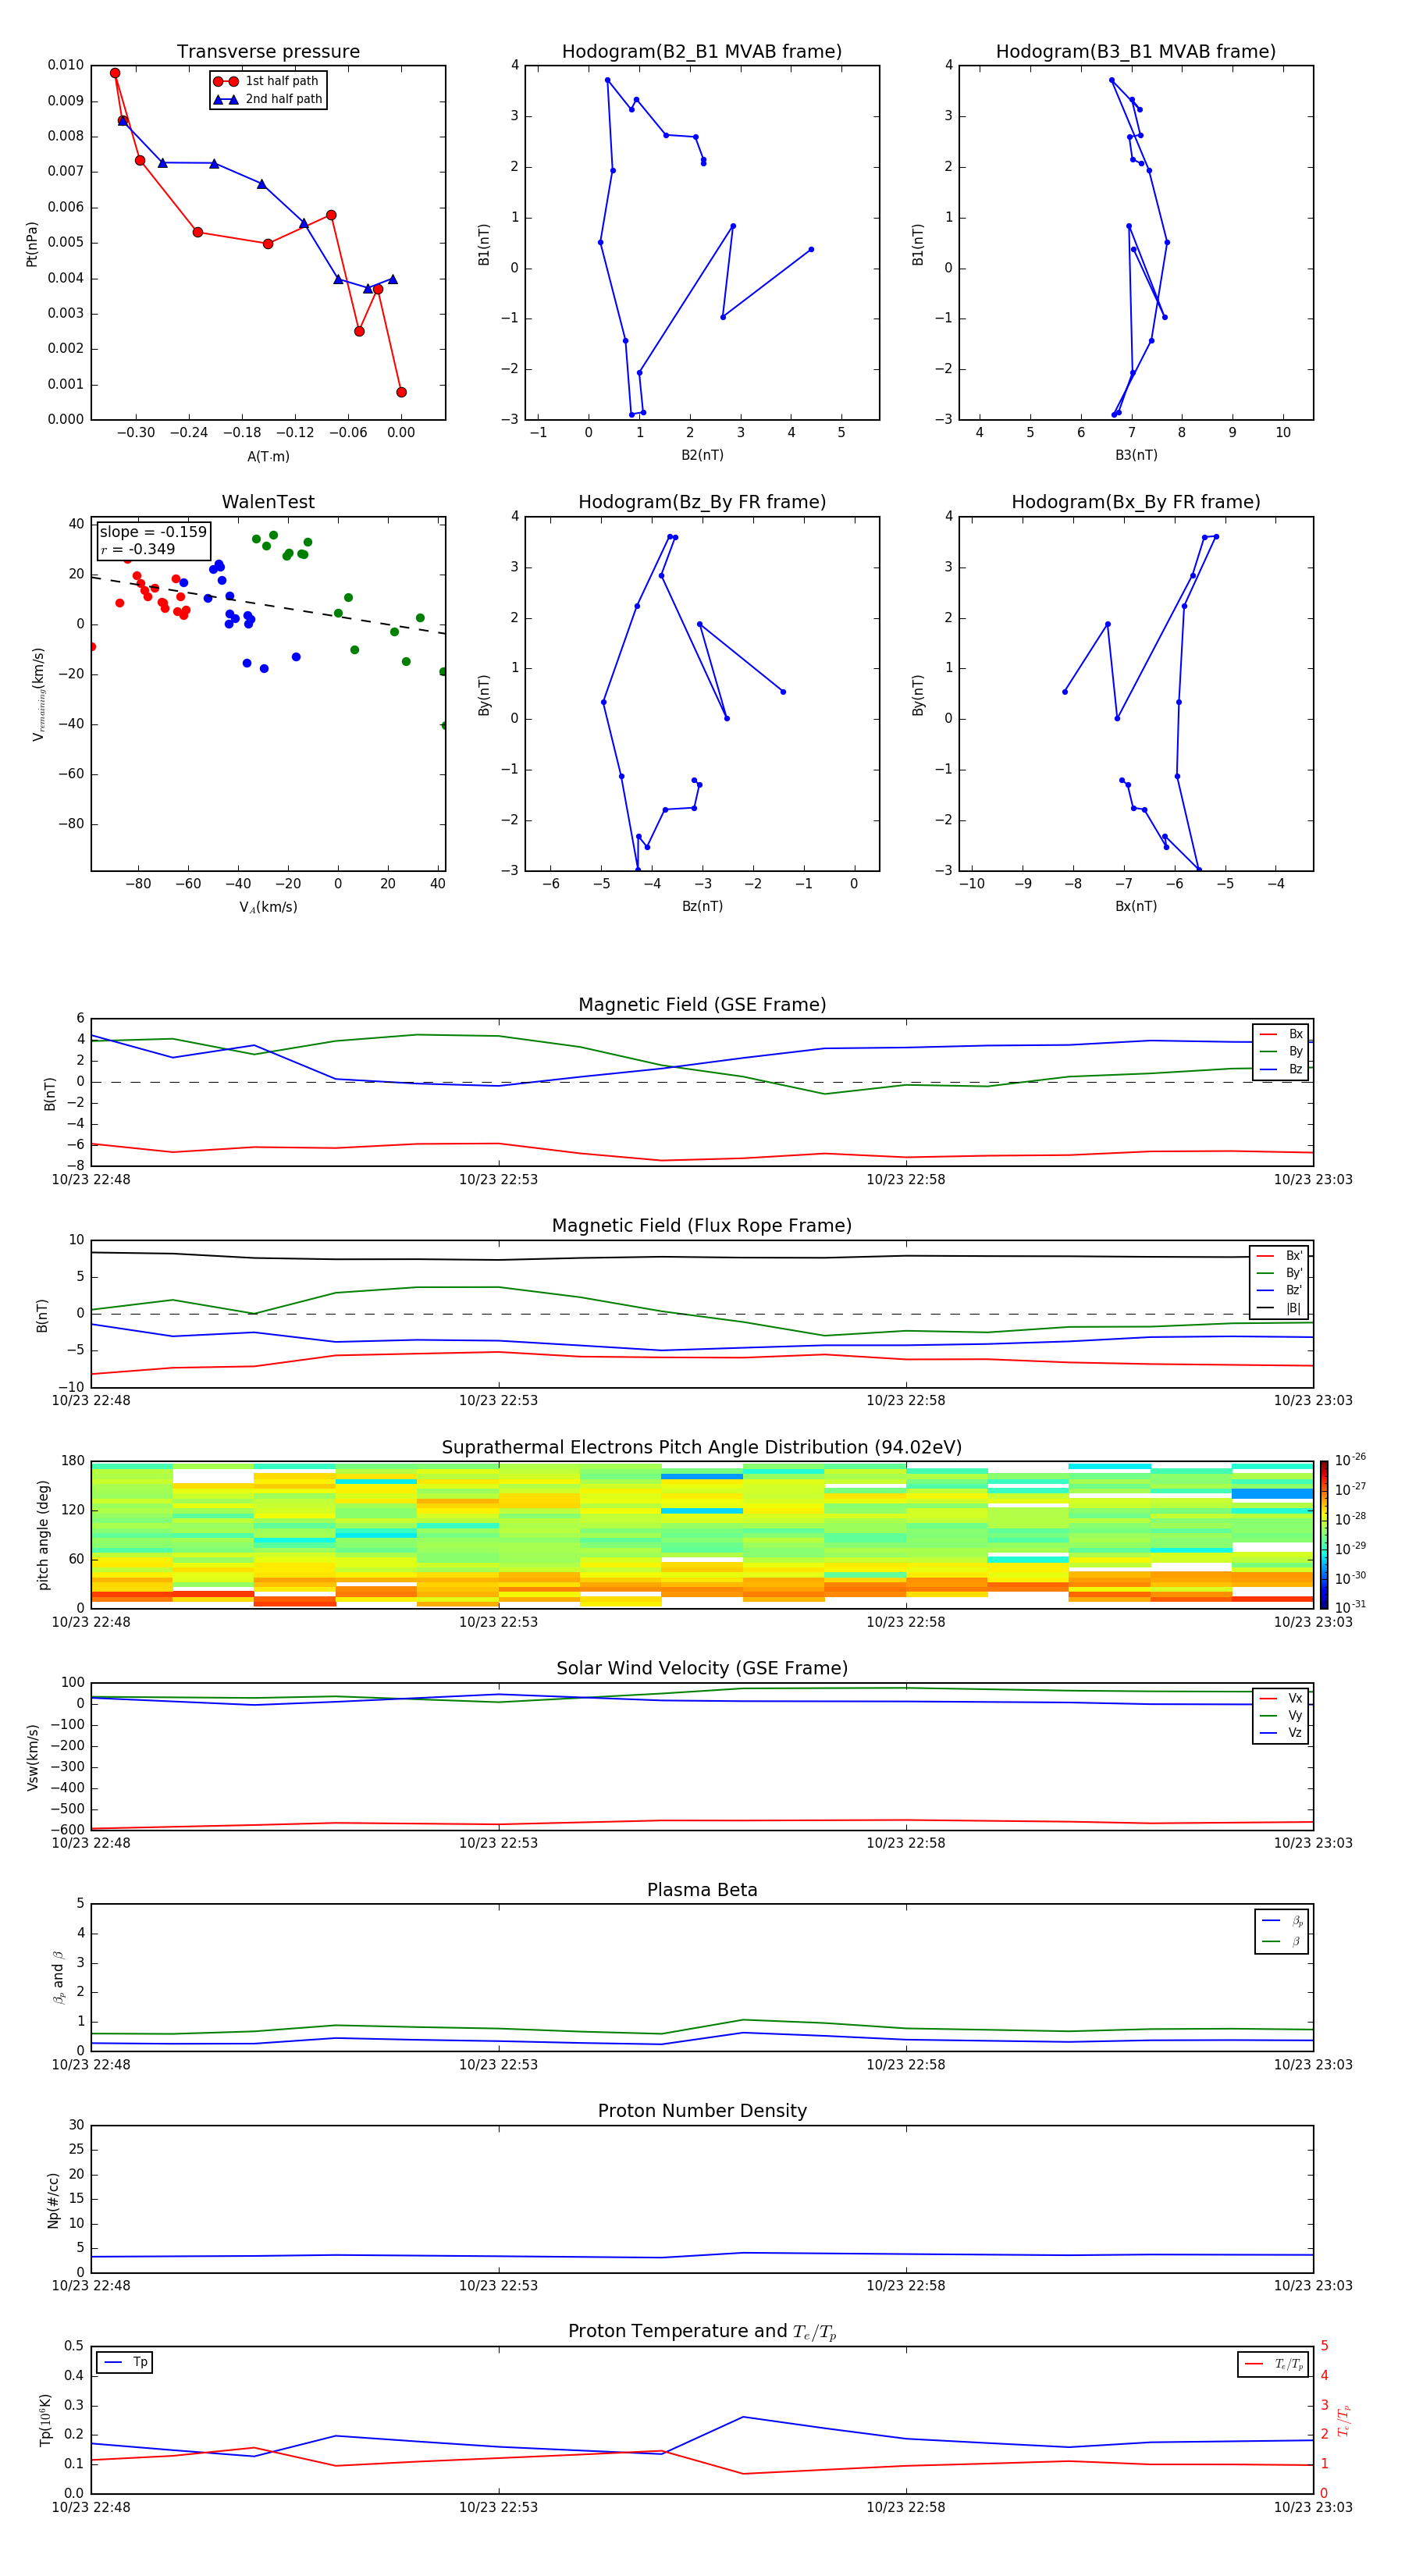Click 'V_remaining(km/s)' y-axis label on Walen plot

[38, 694]
